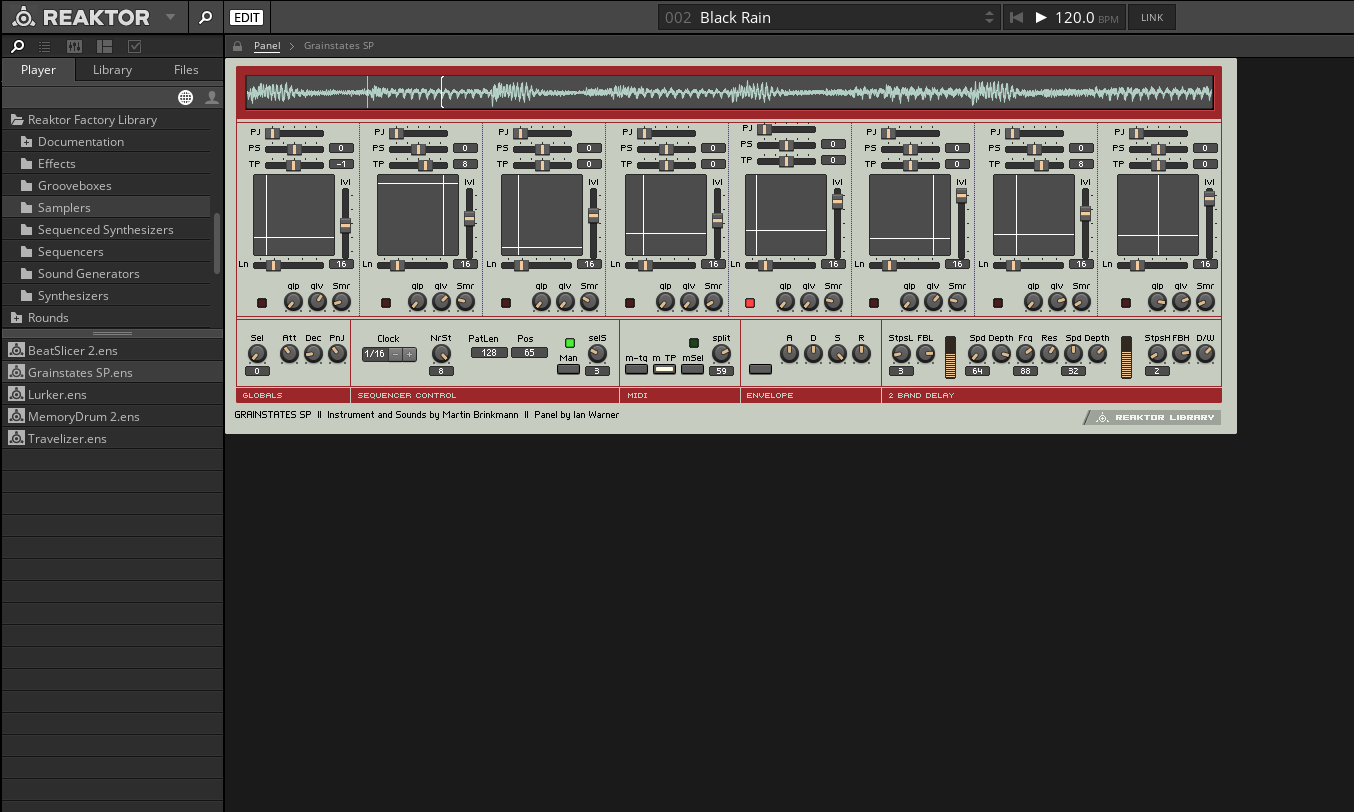Click the sample waveform display
Screen dimensions: 1354x812
pyautogui.click(x=730, y=93)
